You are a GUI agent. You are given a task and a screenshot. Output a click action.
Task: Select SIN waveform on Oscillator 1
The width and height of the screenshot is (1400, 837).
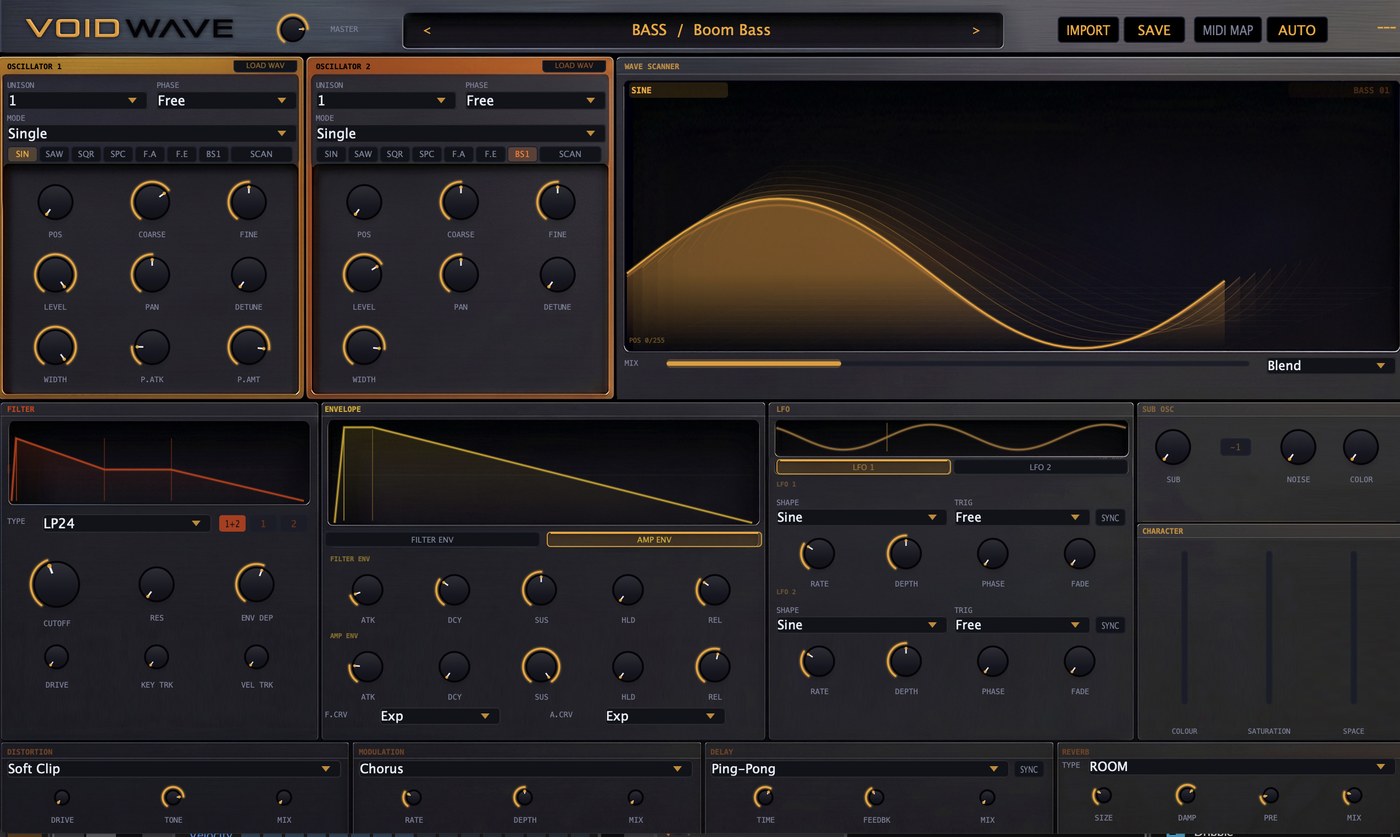pyautogui.click(x=22, y=154)
